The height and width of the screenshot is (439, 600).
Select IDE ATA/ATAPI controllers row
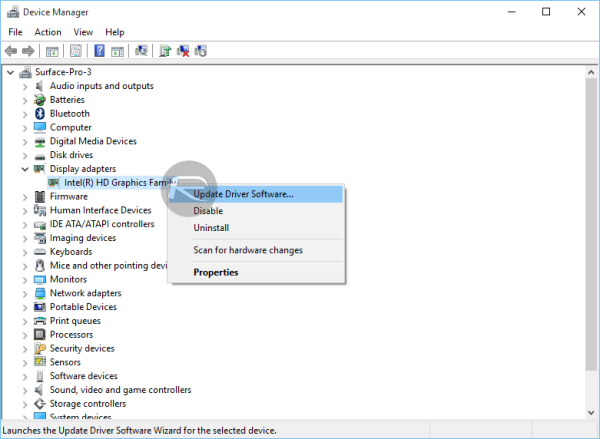point(102,224)
